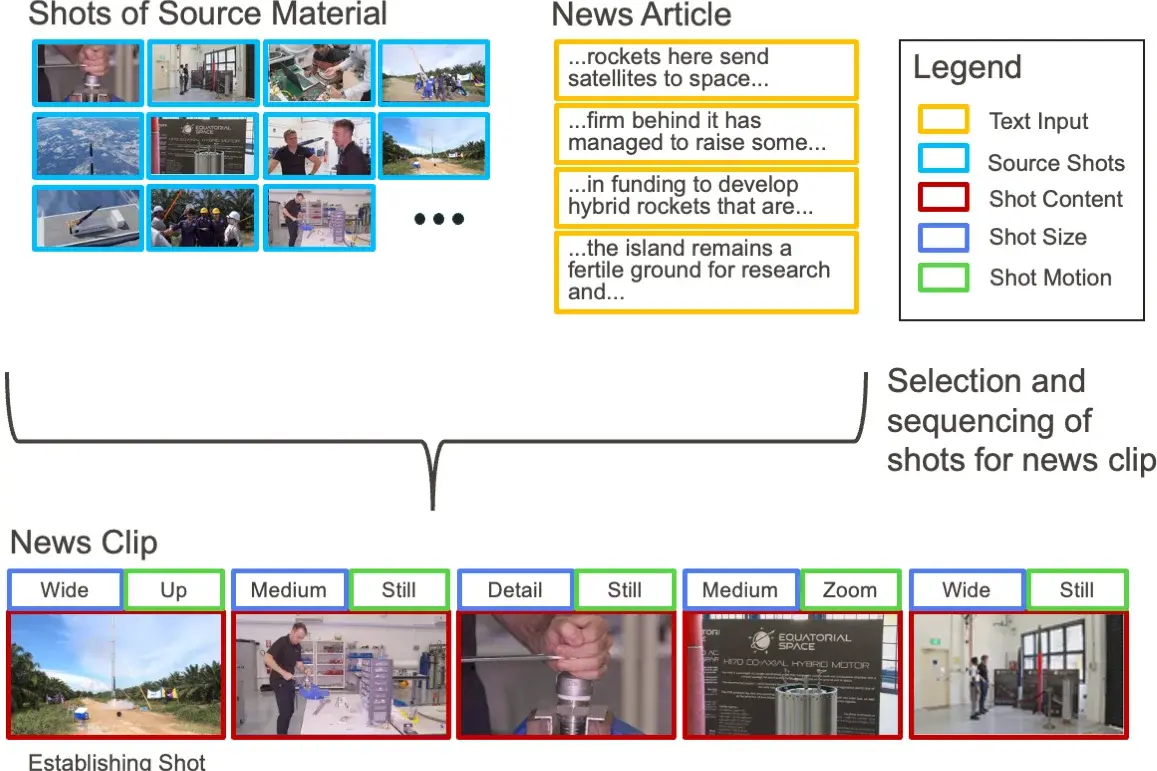
Task: Click the cyan Source Shots legend swatch
Action: (943, 160)
